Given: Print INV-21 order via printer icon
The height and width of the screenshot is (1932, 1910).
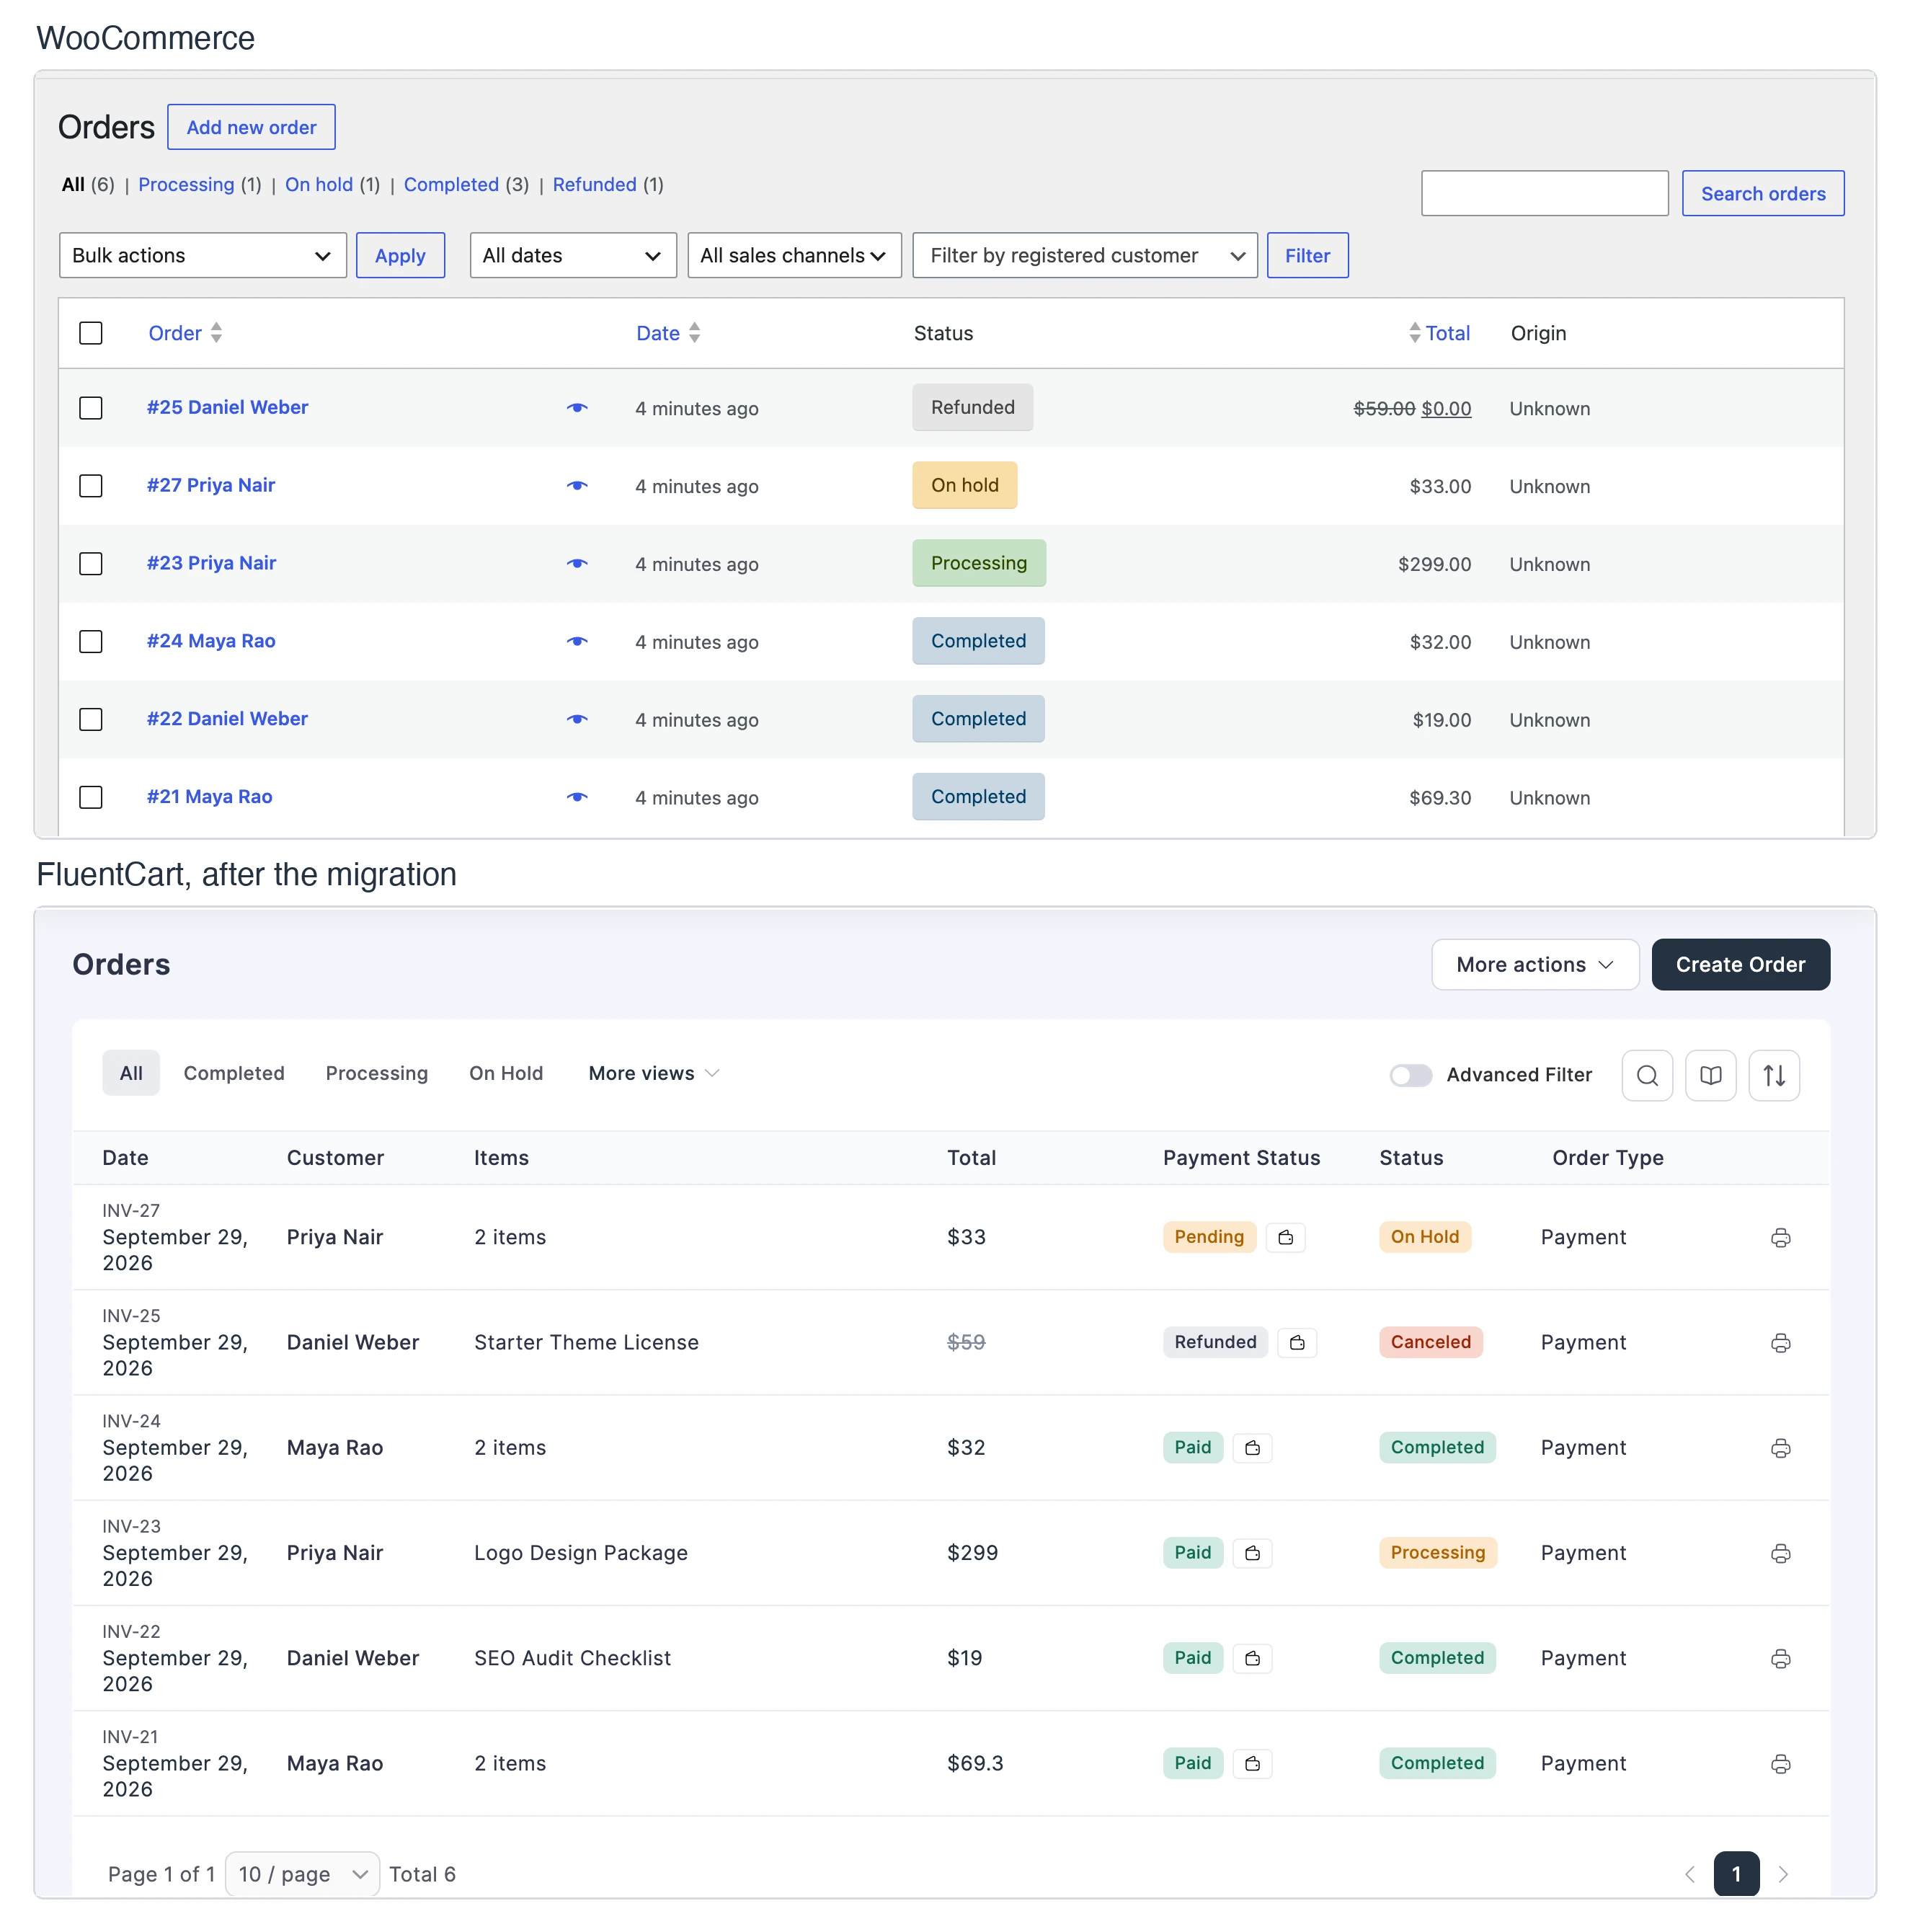Looking at the screenshot, I should click(1781, 1764).
